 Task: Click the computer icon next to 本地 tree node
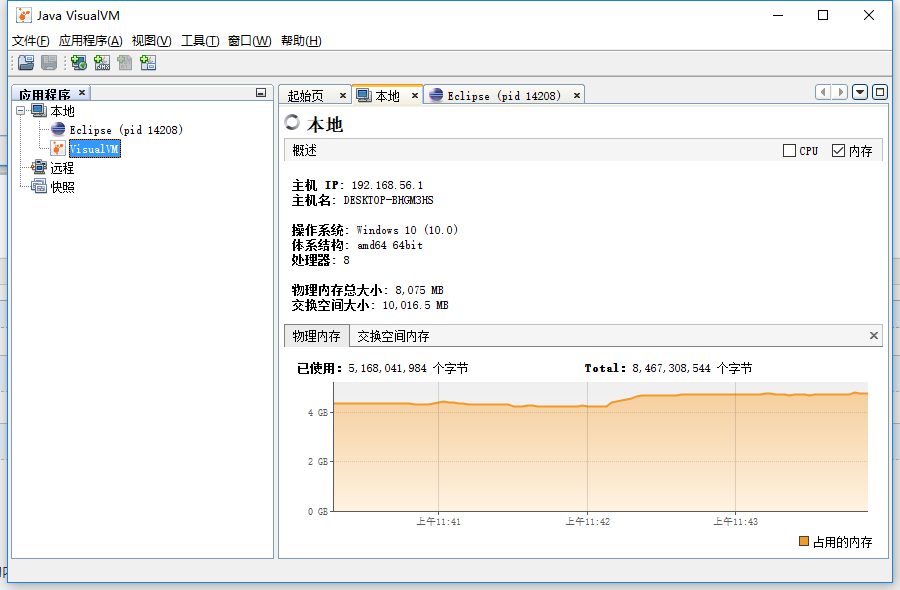pyautogui.click(x=38, y=110)
